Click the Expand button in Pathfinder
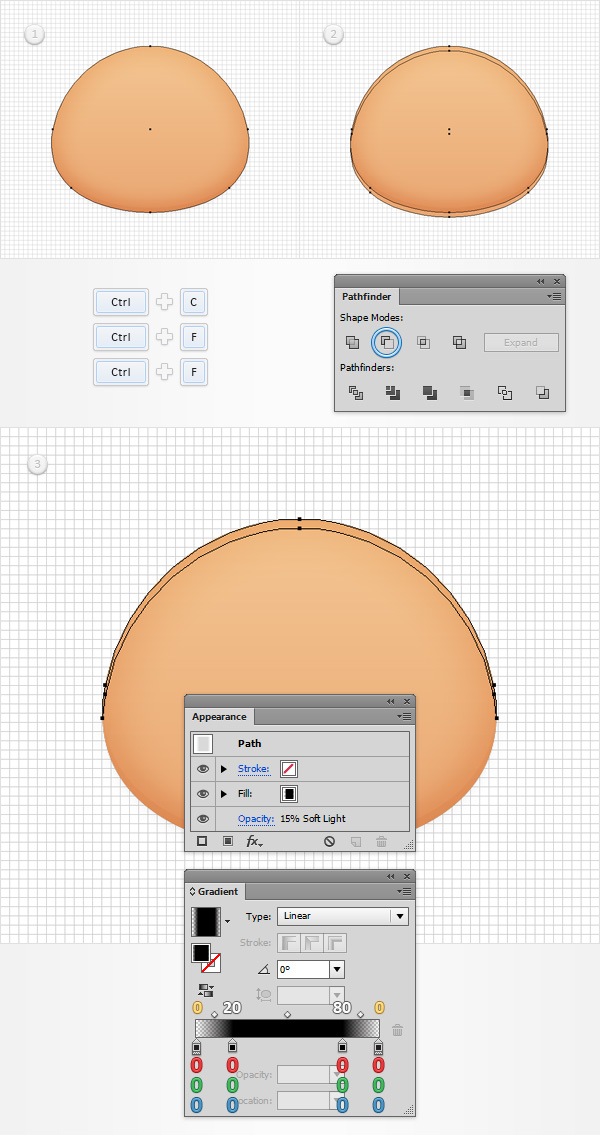The image size is (600, 1135). pos(521,342)
